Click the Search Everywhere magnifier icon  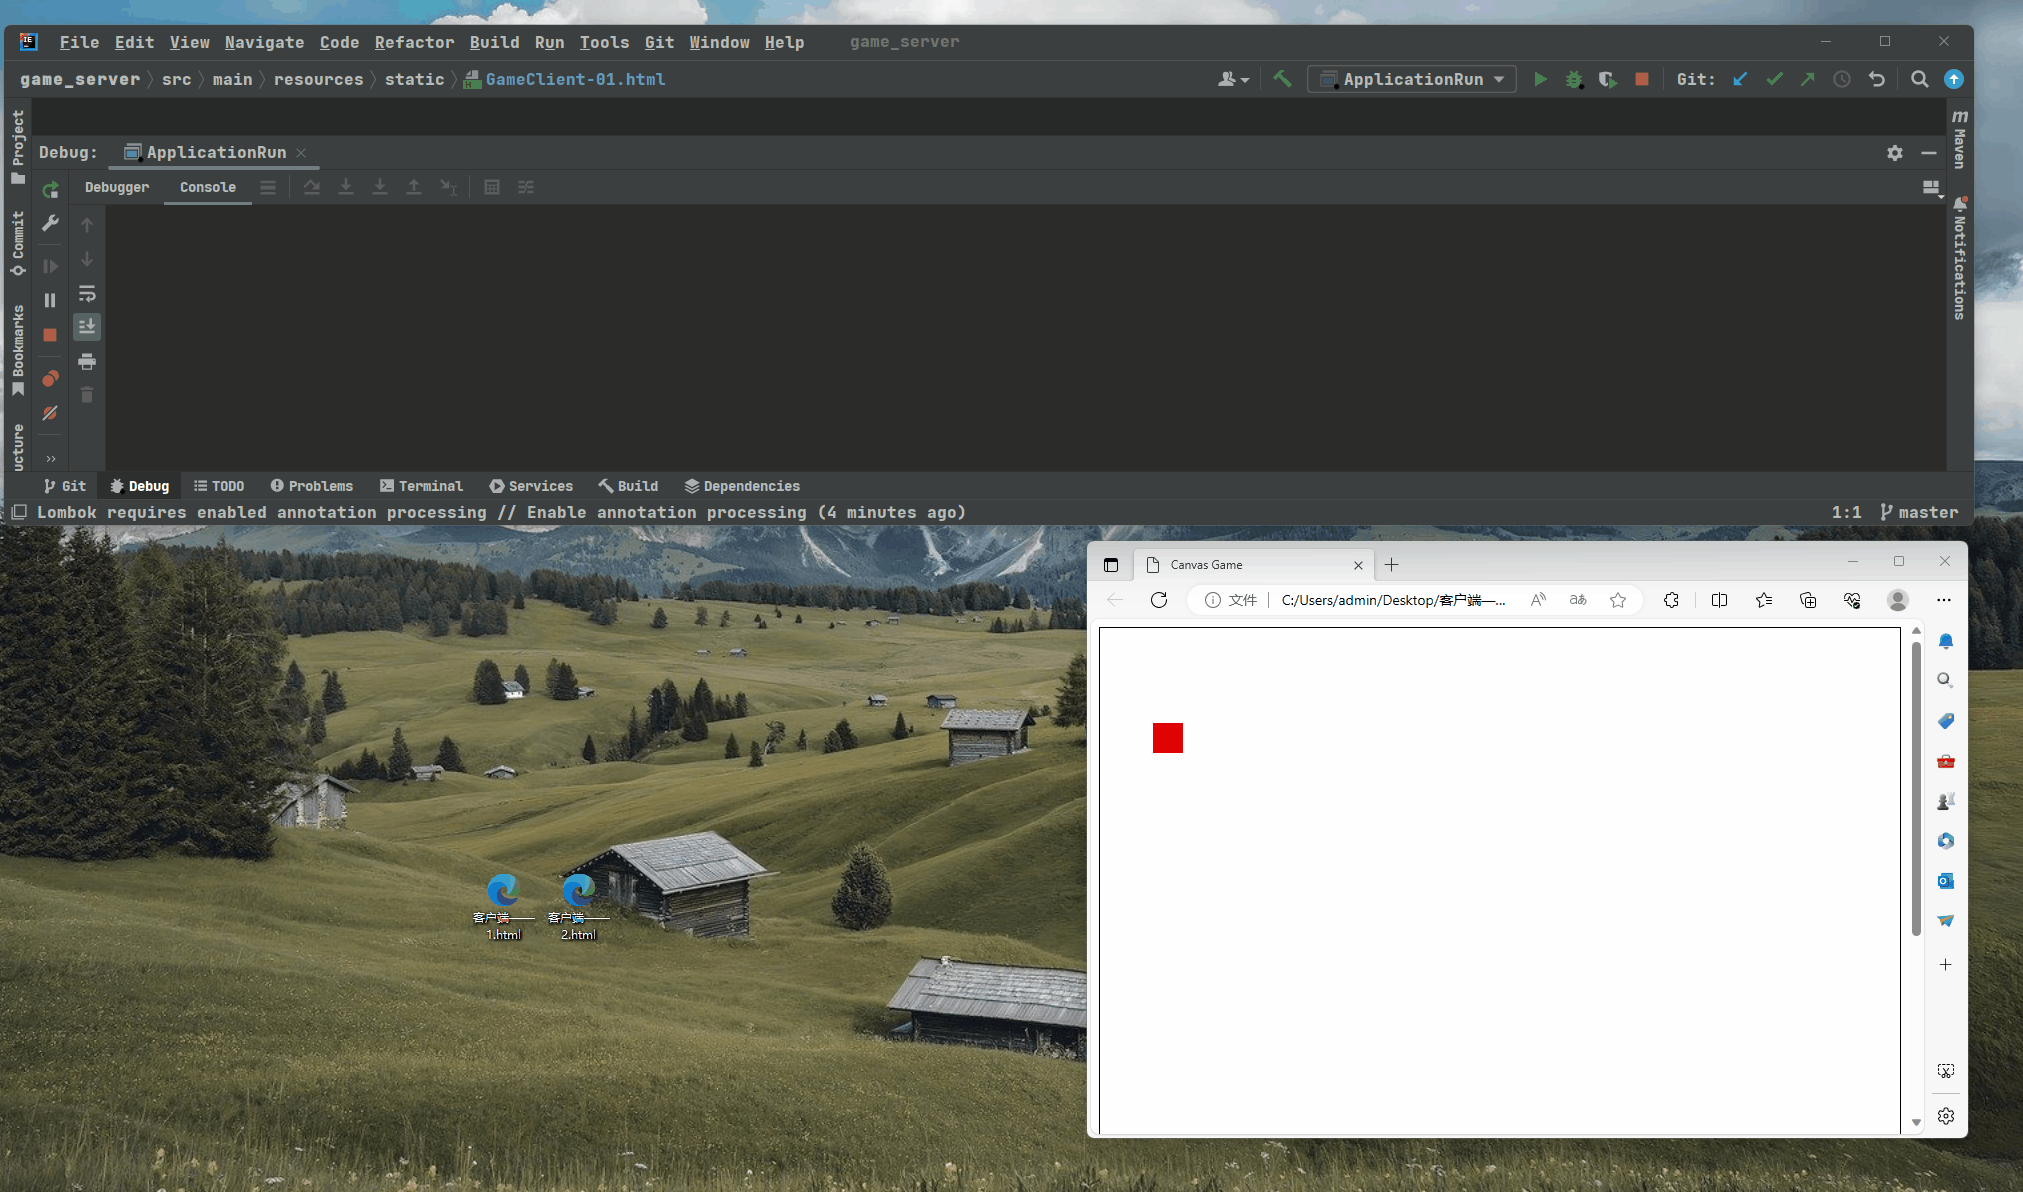click(1919, 79)
